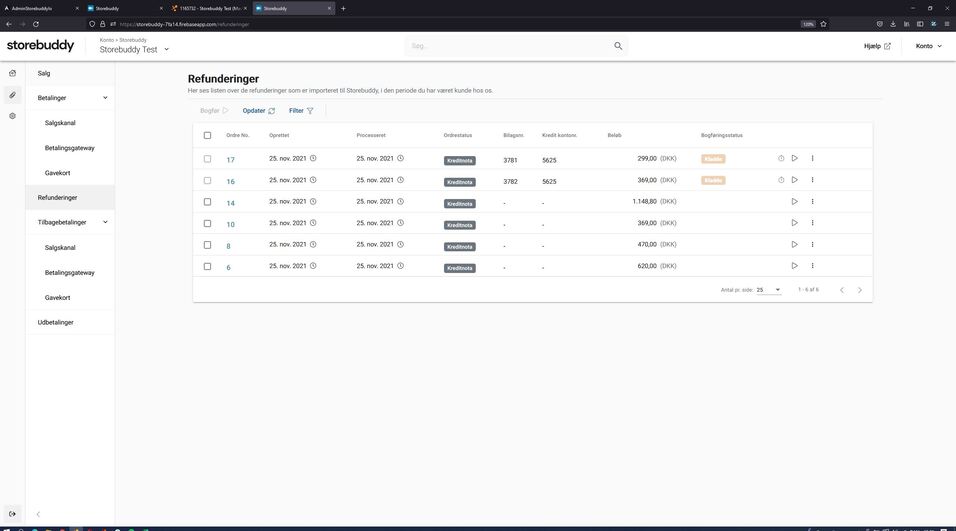Click into the Søg search field
This screenshot has height=531, width=956.
(505, 46)
